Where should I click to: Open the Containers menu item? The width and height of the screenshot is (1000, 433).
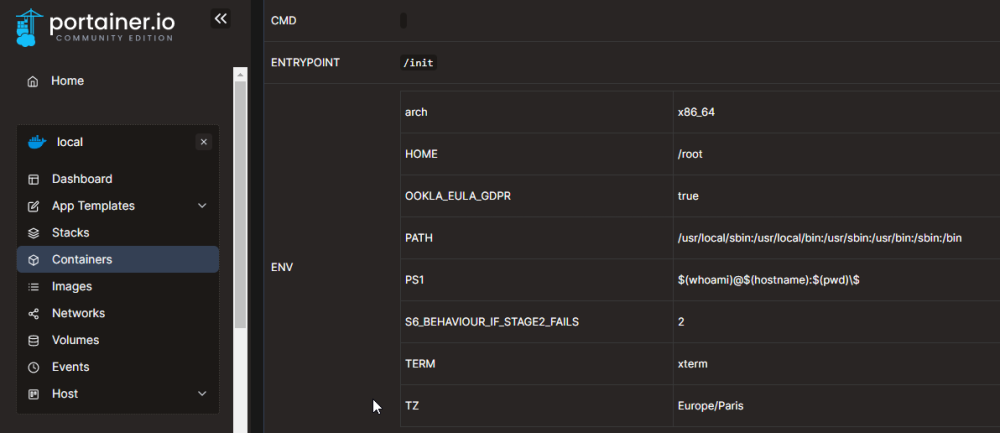pyautogui.click(x=82, y=260)
